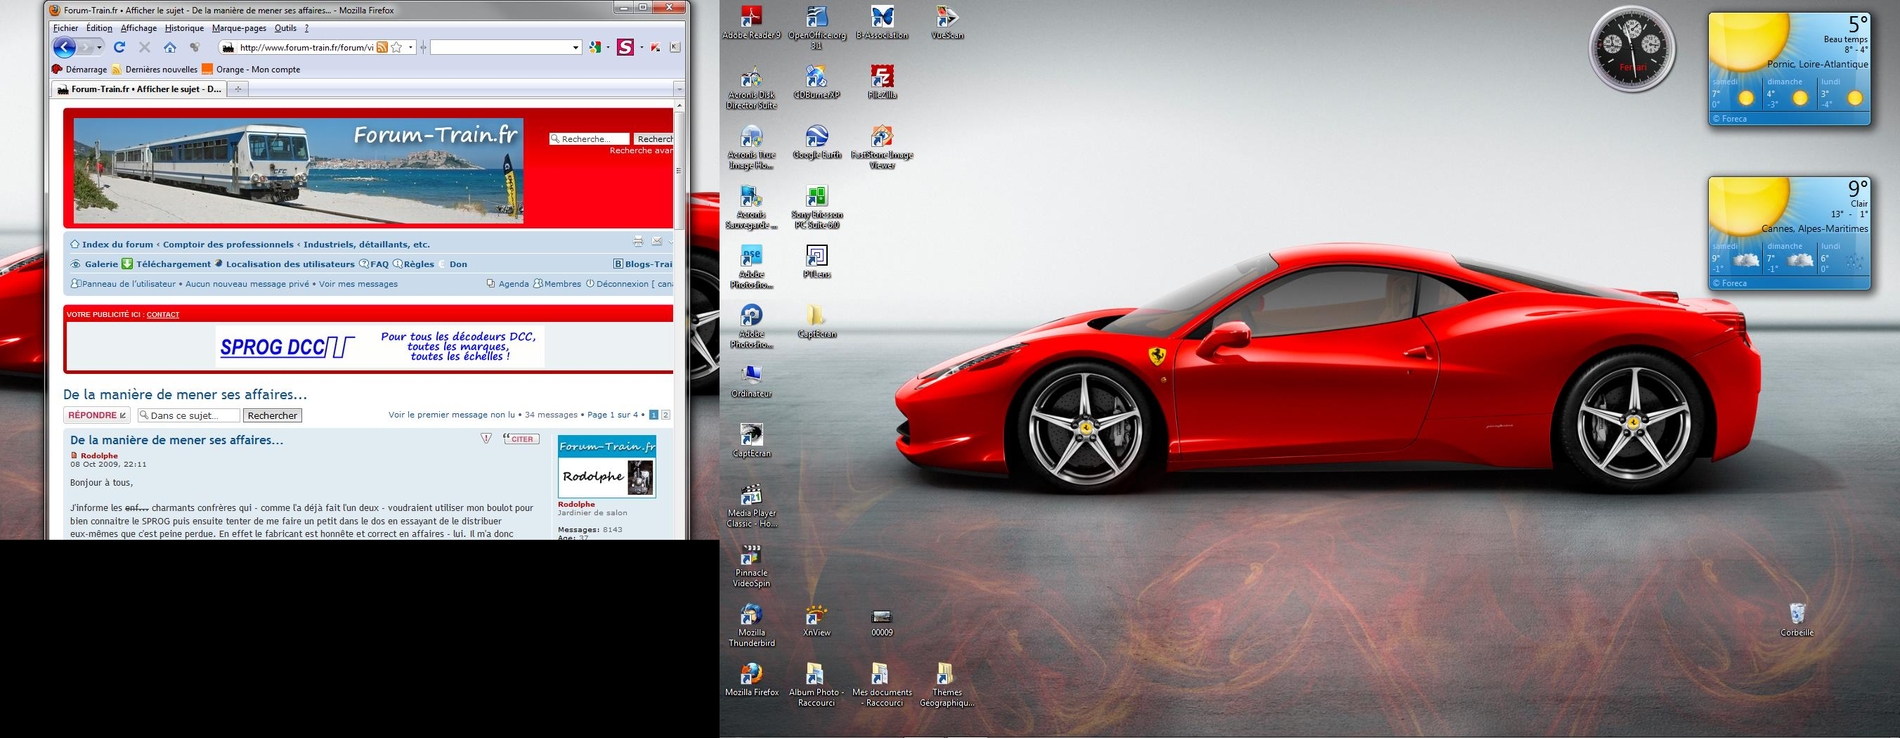The image size is (1900, 738).
Task: Go to page 2 of the topic
Action: point(666,414)
